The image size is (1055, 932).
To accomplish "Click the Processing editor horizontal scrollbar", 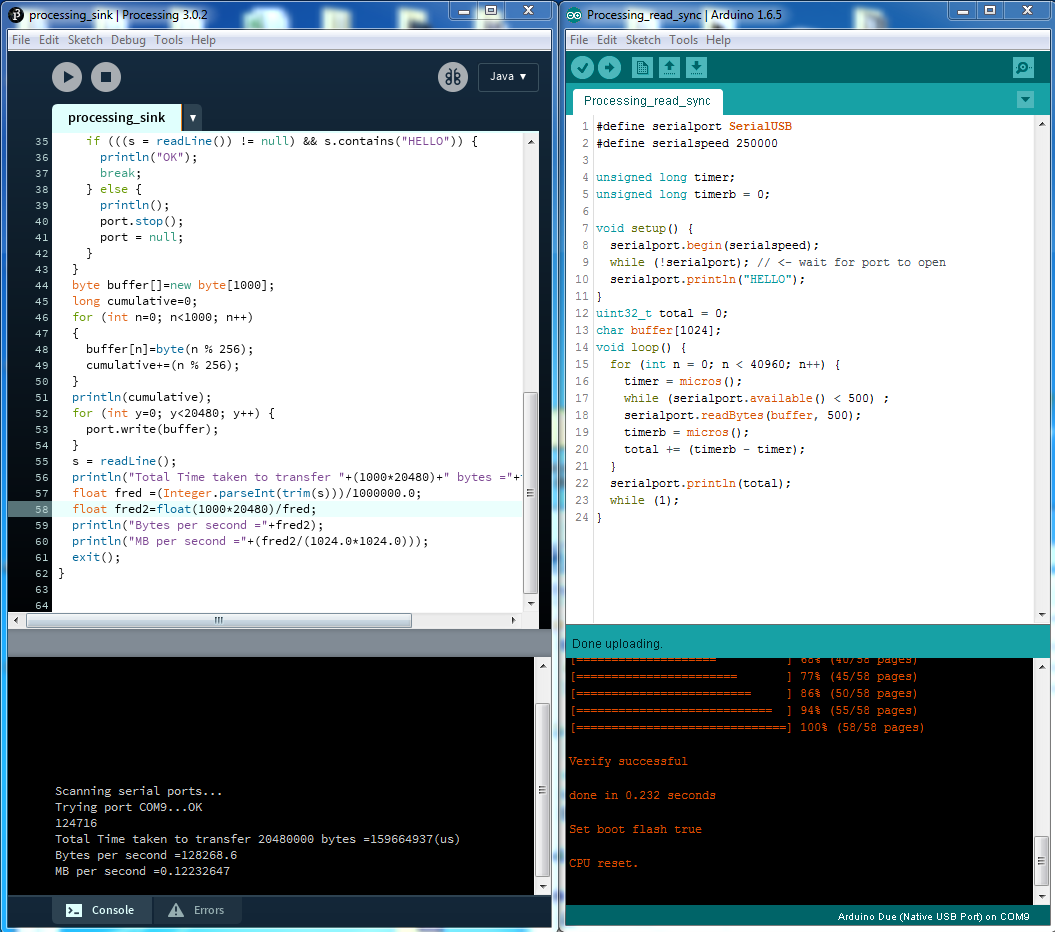I will pyautogui.click(x=218, y=620).
